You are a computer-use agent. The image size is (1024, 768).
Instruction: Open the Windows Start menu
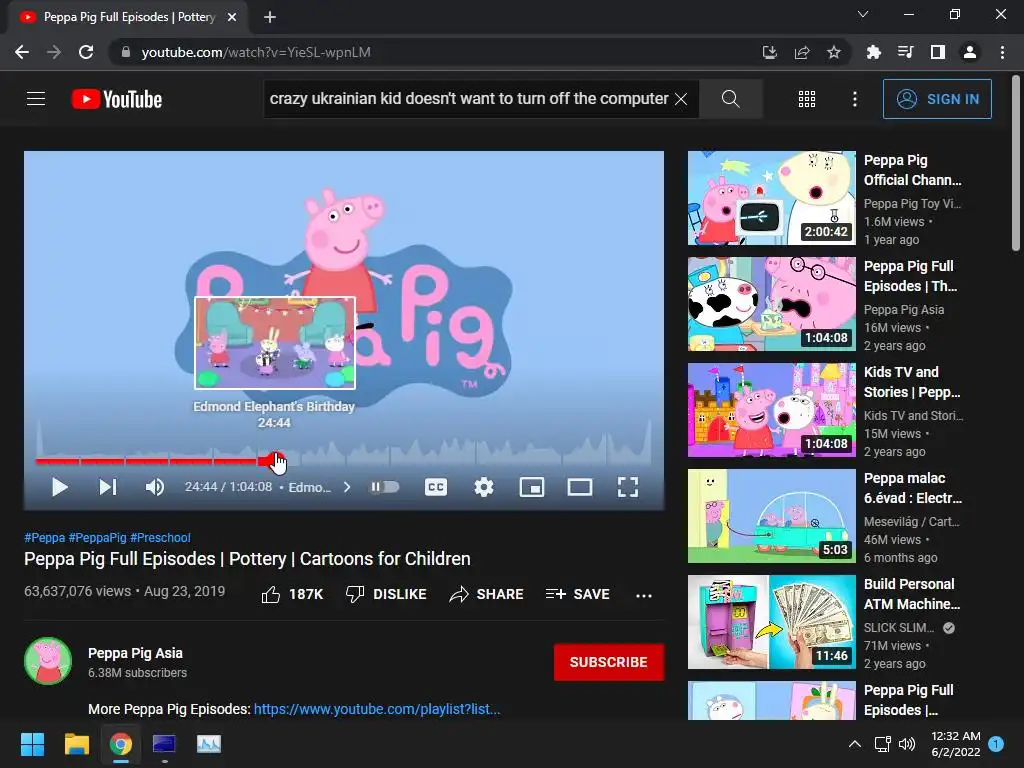point(32,744)
